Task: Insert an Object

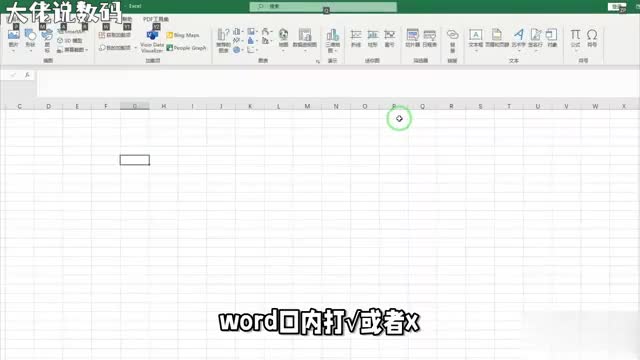Action: point(552,38)
